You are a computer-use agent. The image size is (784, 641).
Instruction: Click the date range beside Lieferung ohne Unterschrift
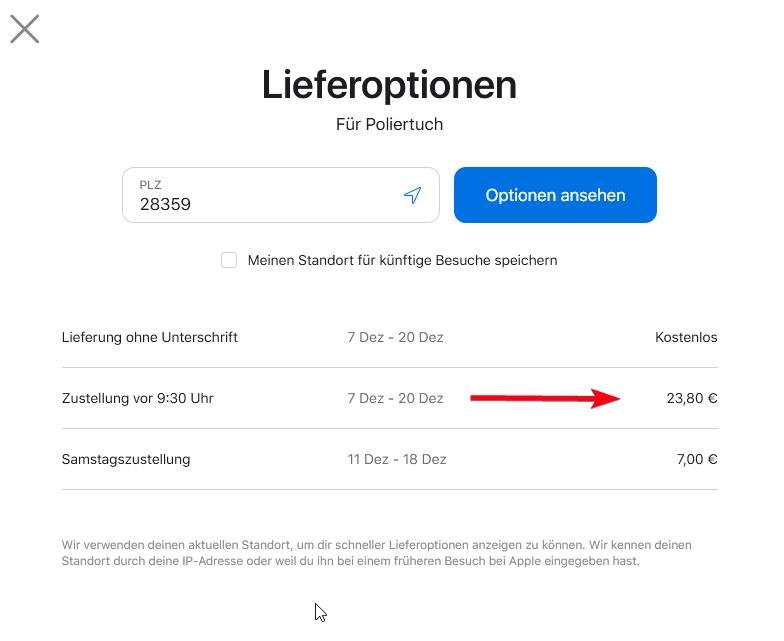click(396, 338)
